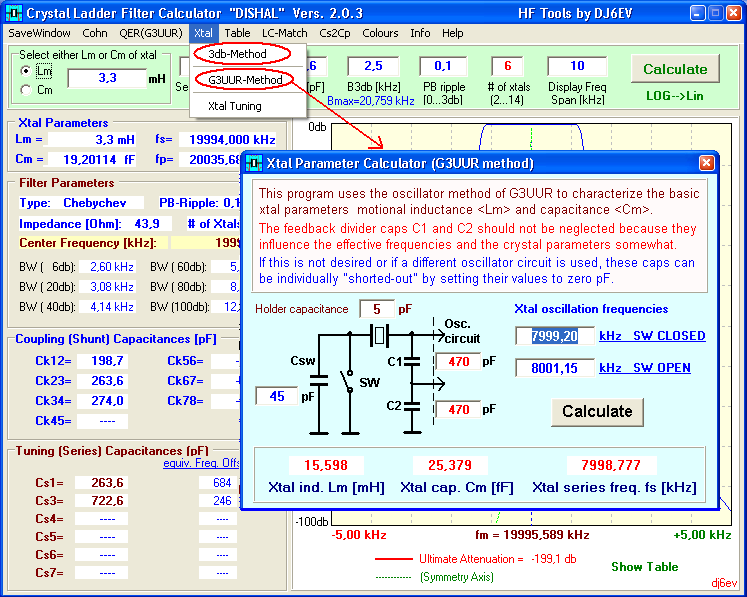
Task: Click the Holder capacitance field 5 pF
Action: coord(377,309)
